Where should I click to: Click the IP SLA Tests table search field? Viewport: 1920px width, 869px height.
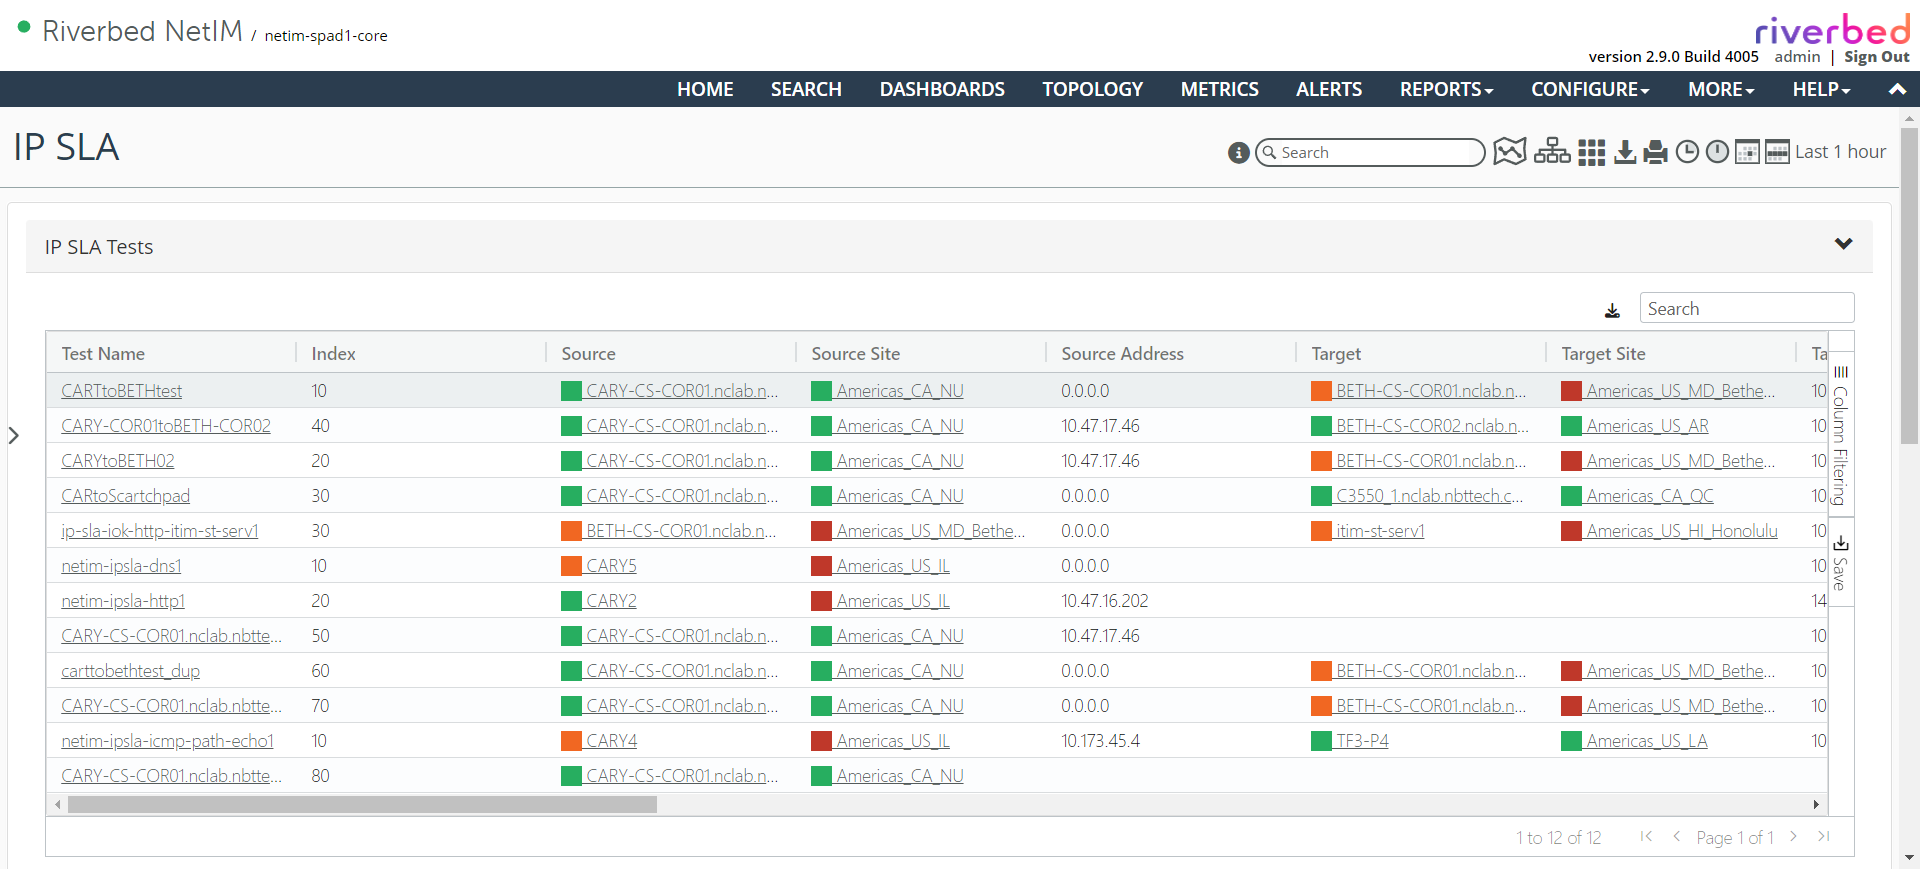click(x=1746, y=309)
